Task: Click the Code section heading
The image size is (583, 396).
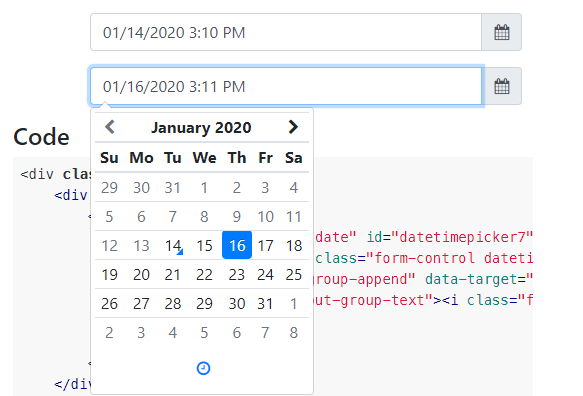Action: pos(41,137)
